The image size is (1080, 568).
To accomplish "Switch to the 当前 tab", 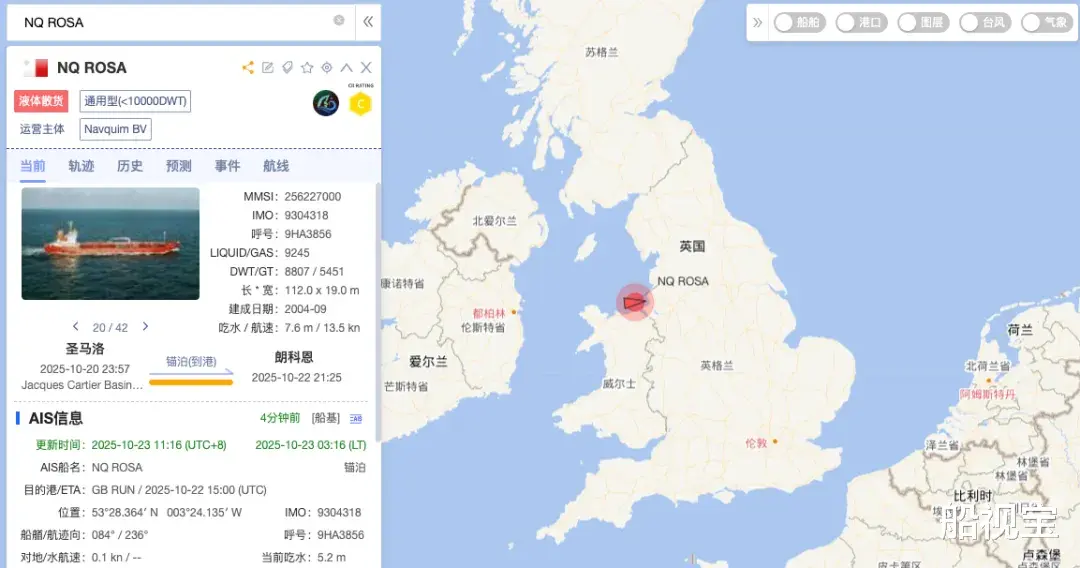I will 32,166.
